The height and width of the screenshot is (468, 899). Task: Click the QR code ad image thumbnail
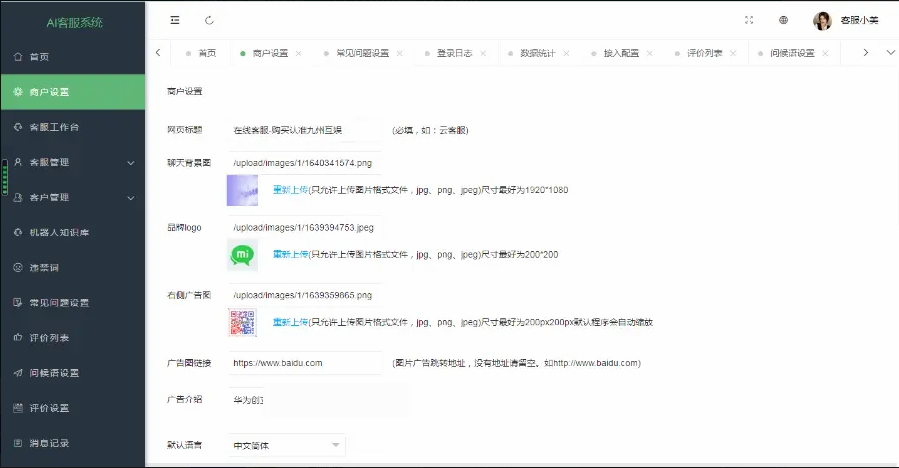(242, 322)
